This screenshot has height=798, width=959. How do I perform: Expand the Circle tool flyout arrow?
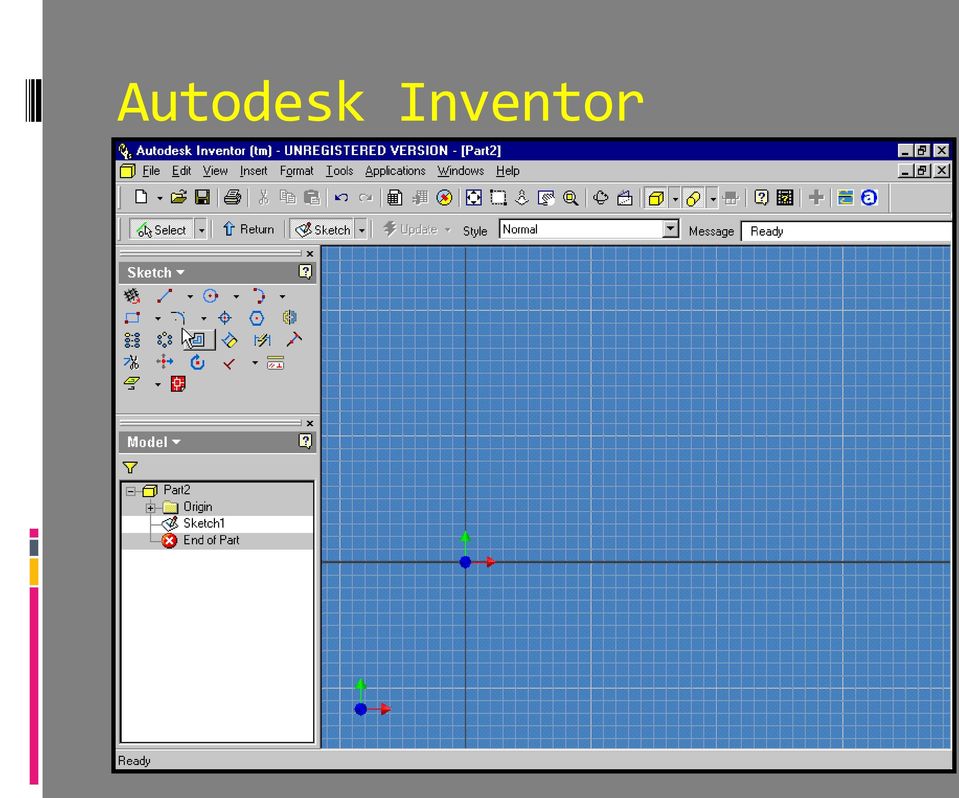(x=236, y=297)
